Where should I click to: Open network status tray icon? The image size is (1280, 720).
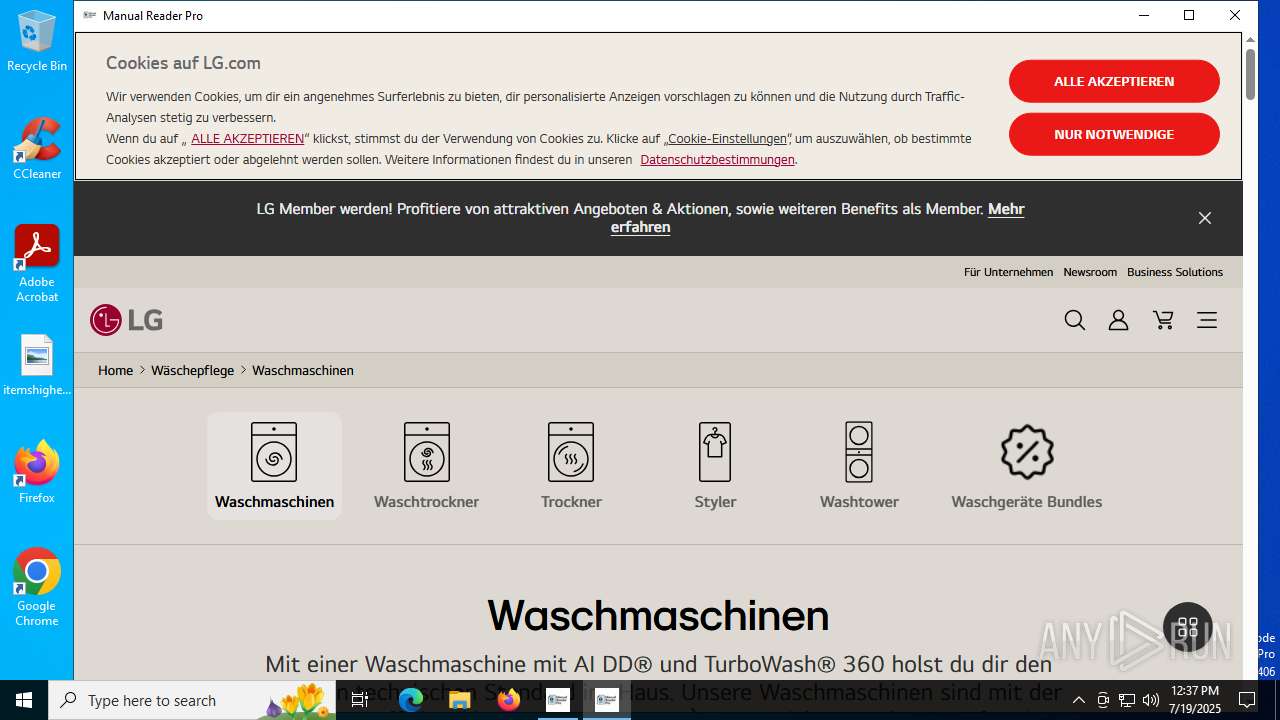click(1127, 700)
